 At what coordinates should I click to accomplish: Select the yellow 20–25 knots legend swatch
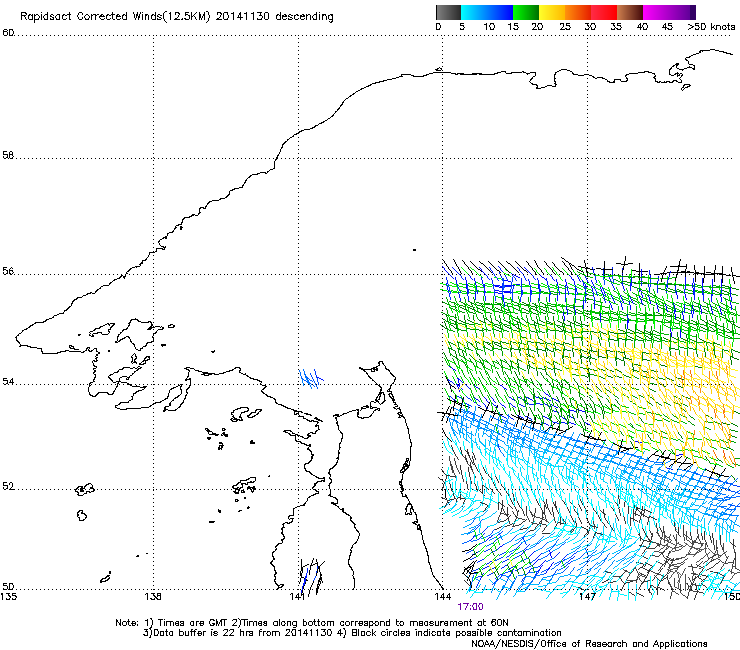click(552, 12)
